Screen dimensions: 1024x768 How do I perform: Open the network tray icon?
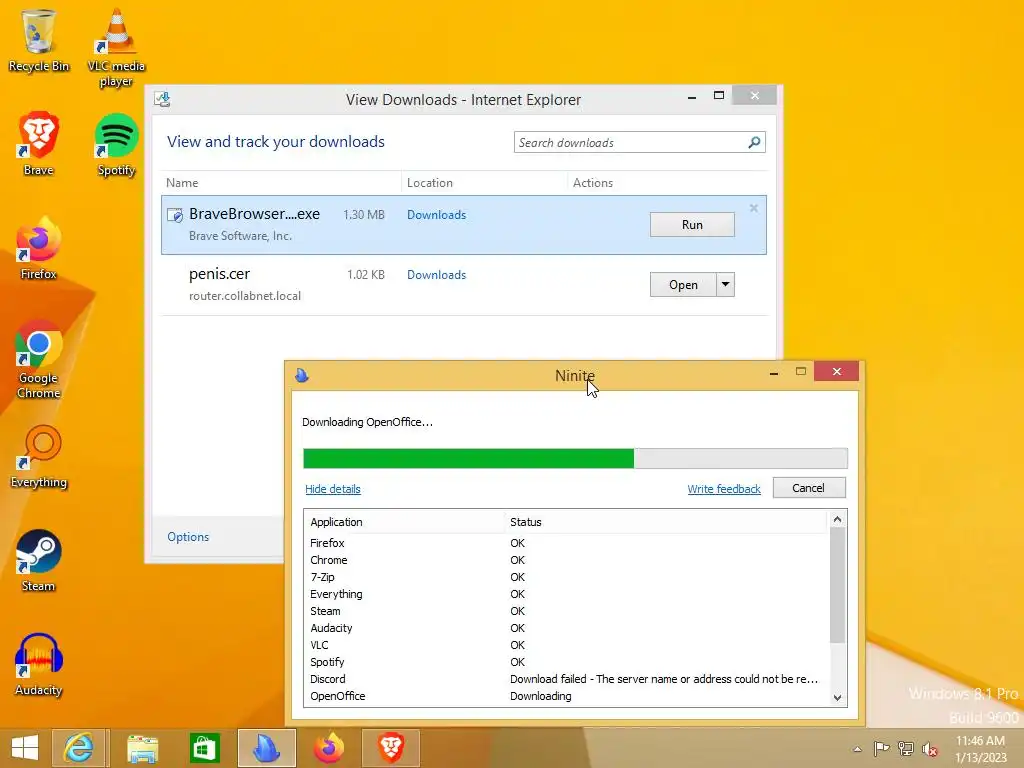pyautogui.click(x=906, y=748)
